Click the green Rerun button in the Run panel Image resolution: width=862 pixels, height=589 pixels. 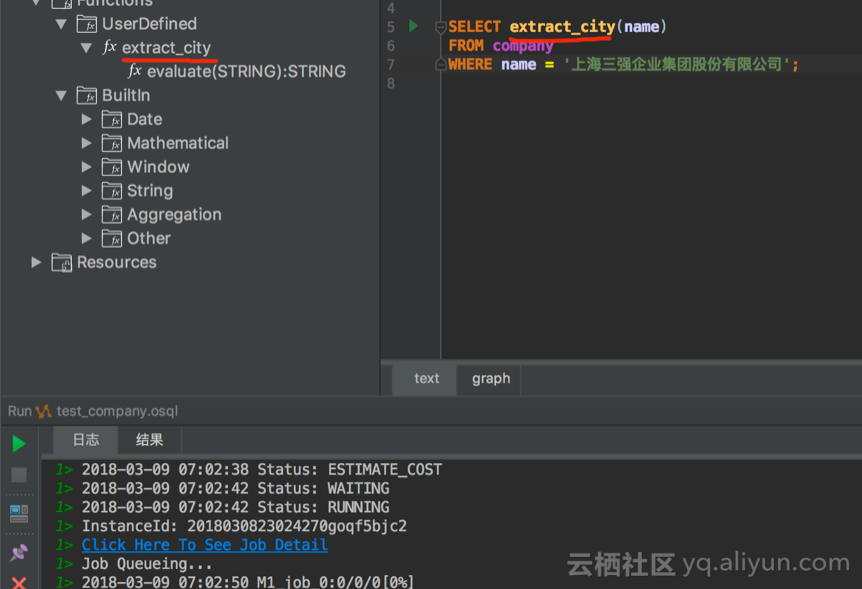[19, 443]
